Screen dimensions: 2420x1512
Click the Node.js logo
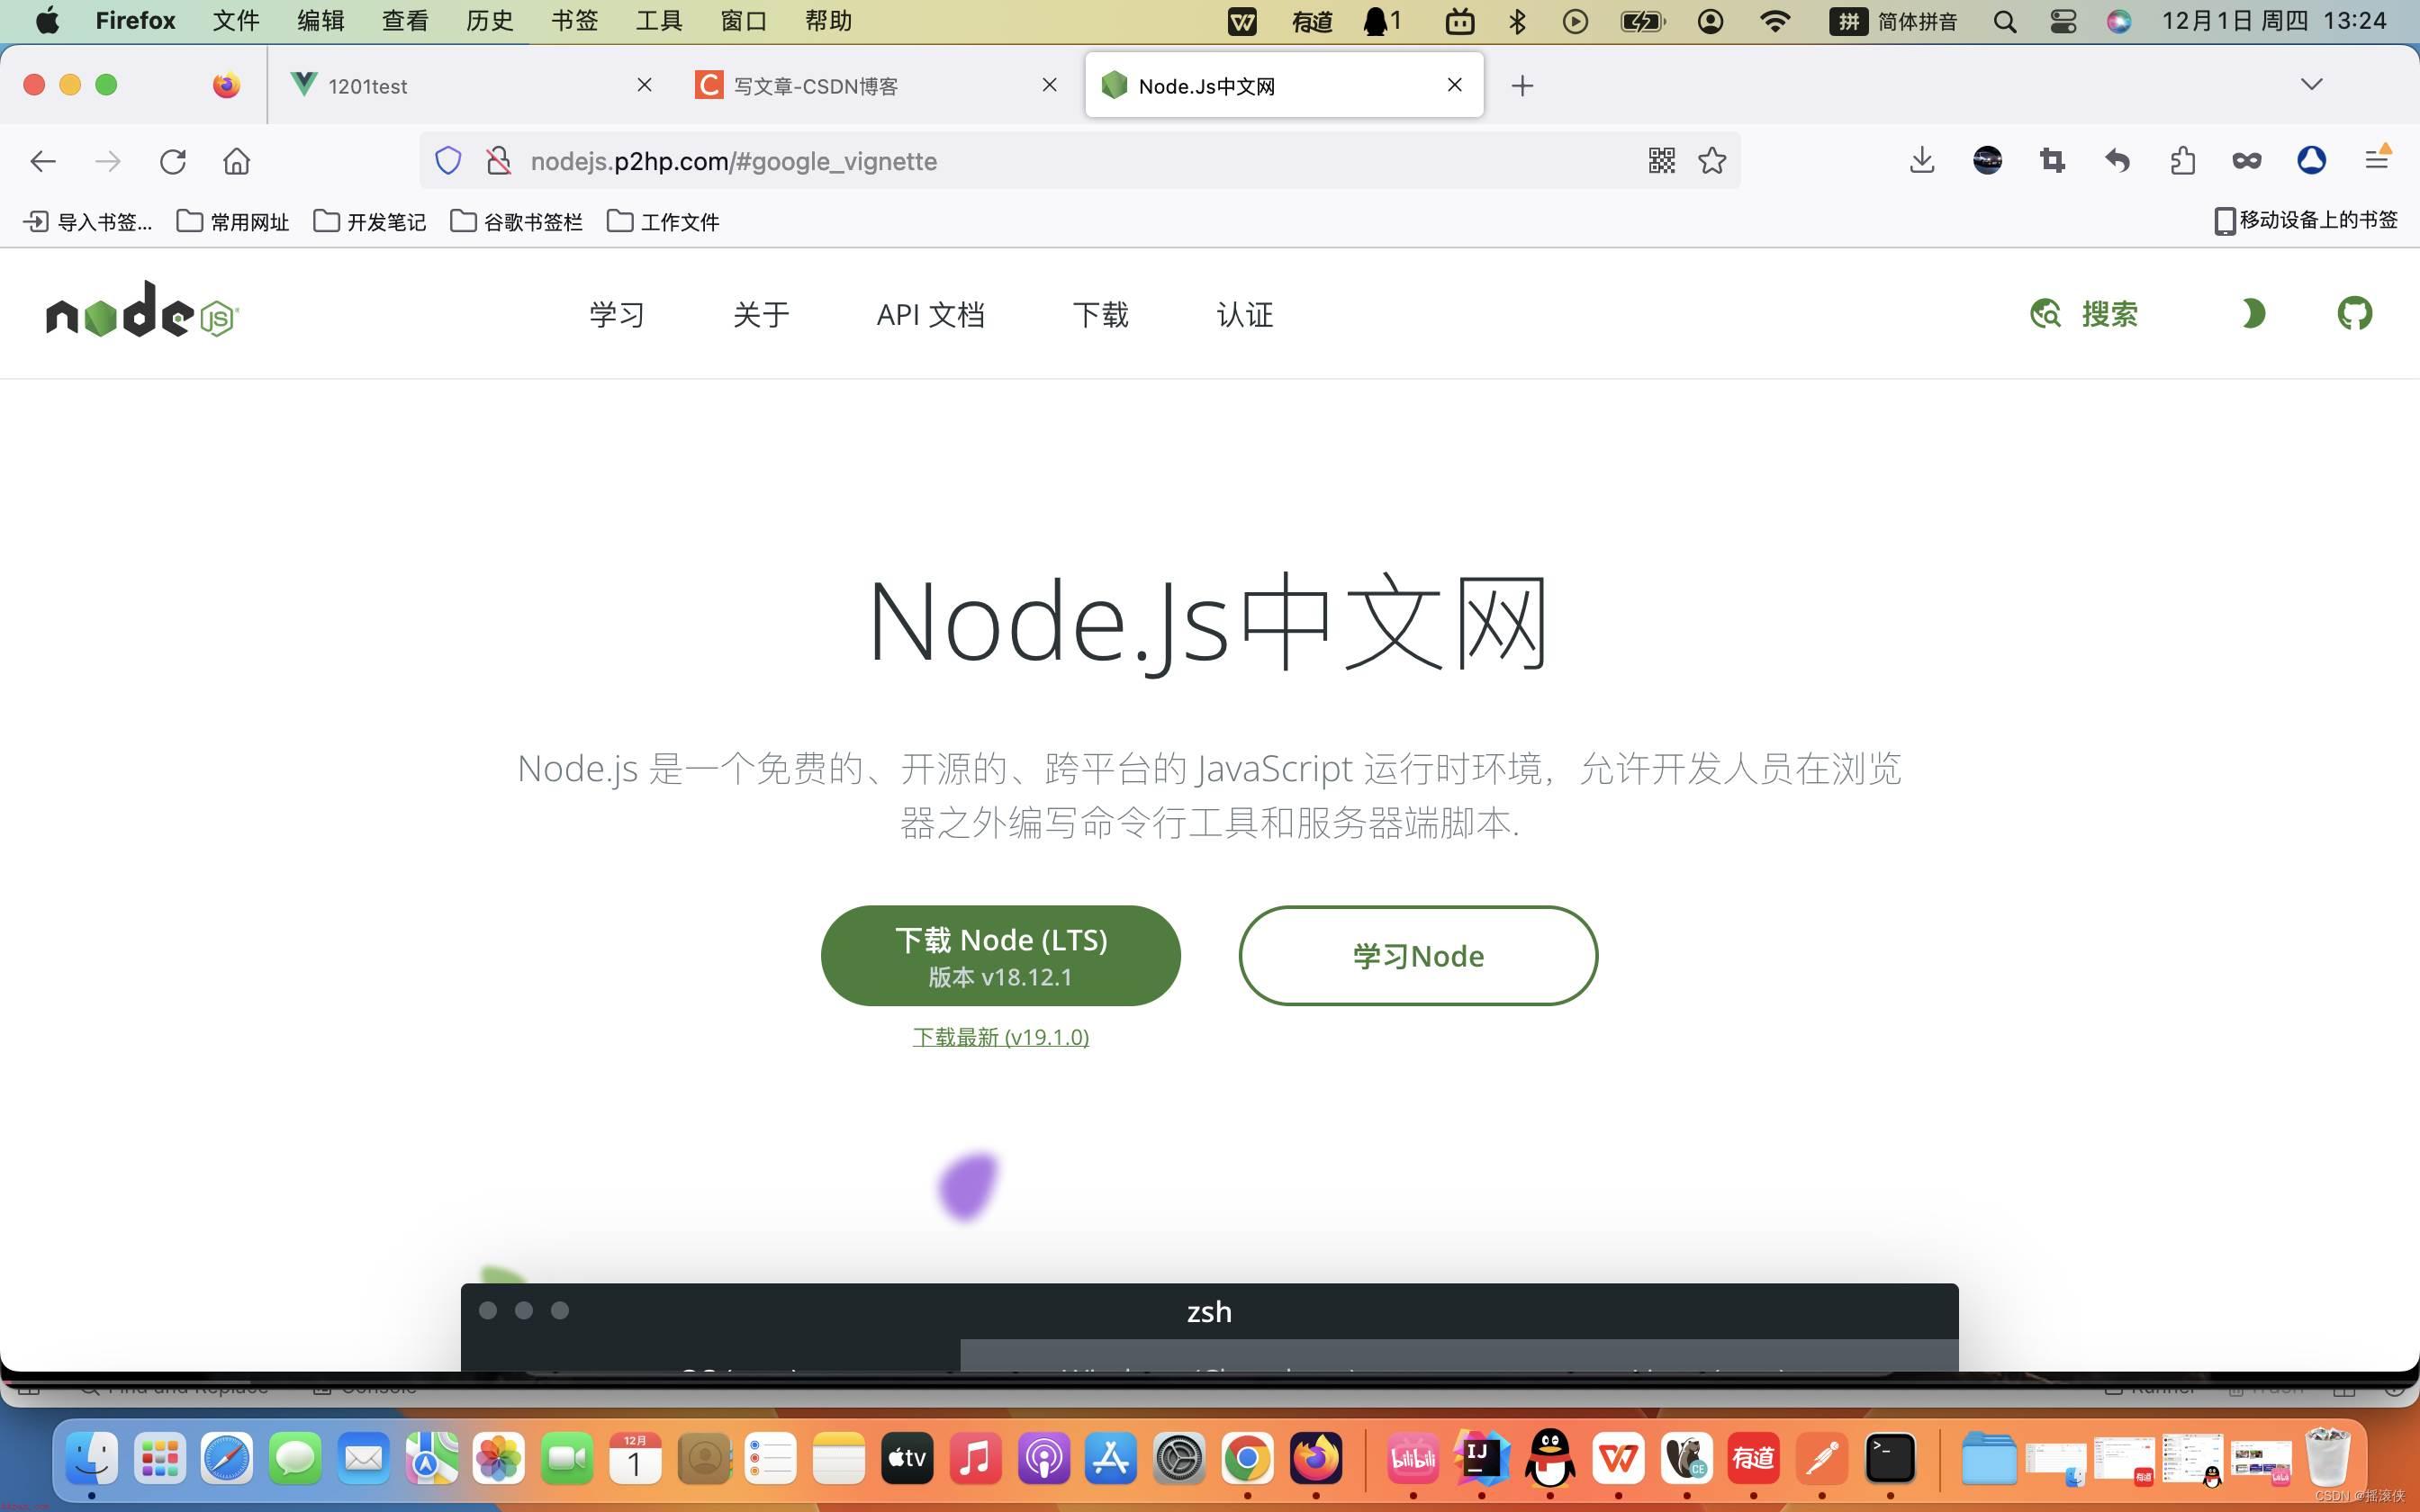tap(143, 309)
